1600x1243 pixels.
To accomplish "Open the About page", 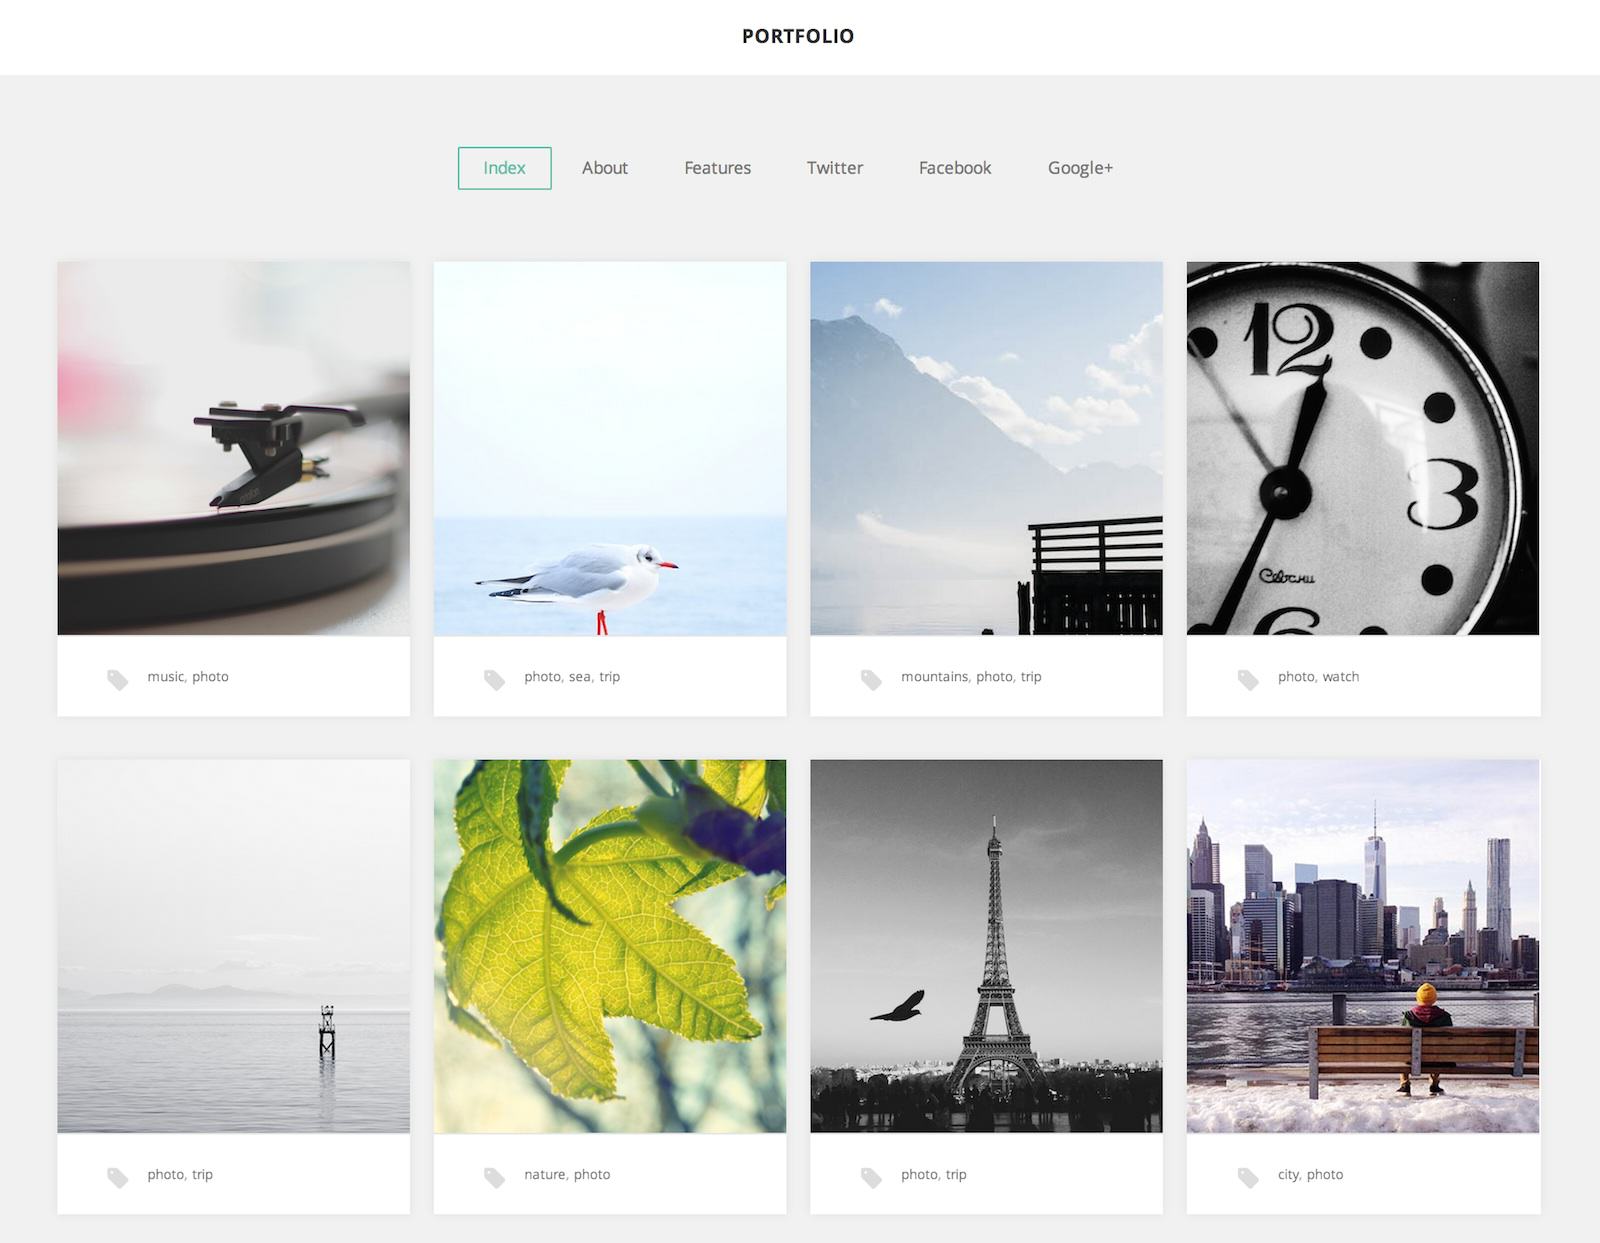I will 605,168.
